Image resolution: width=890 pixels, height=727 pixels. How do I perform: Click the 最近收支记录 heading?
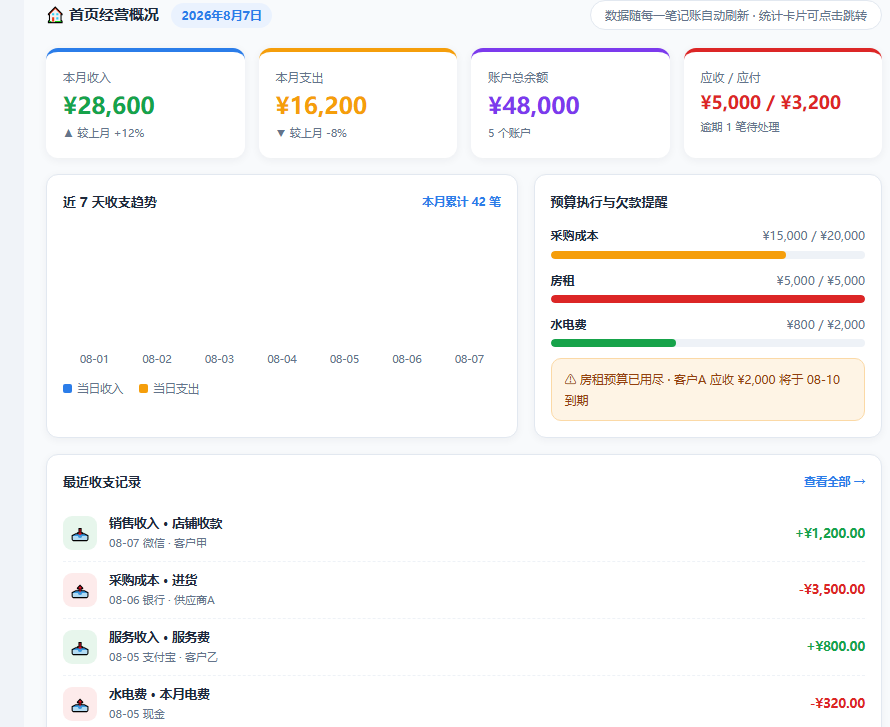(x=102, y=482)
